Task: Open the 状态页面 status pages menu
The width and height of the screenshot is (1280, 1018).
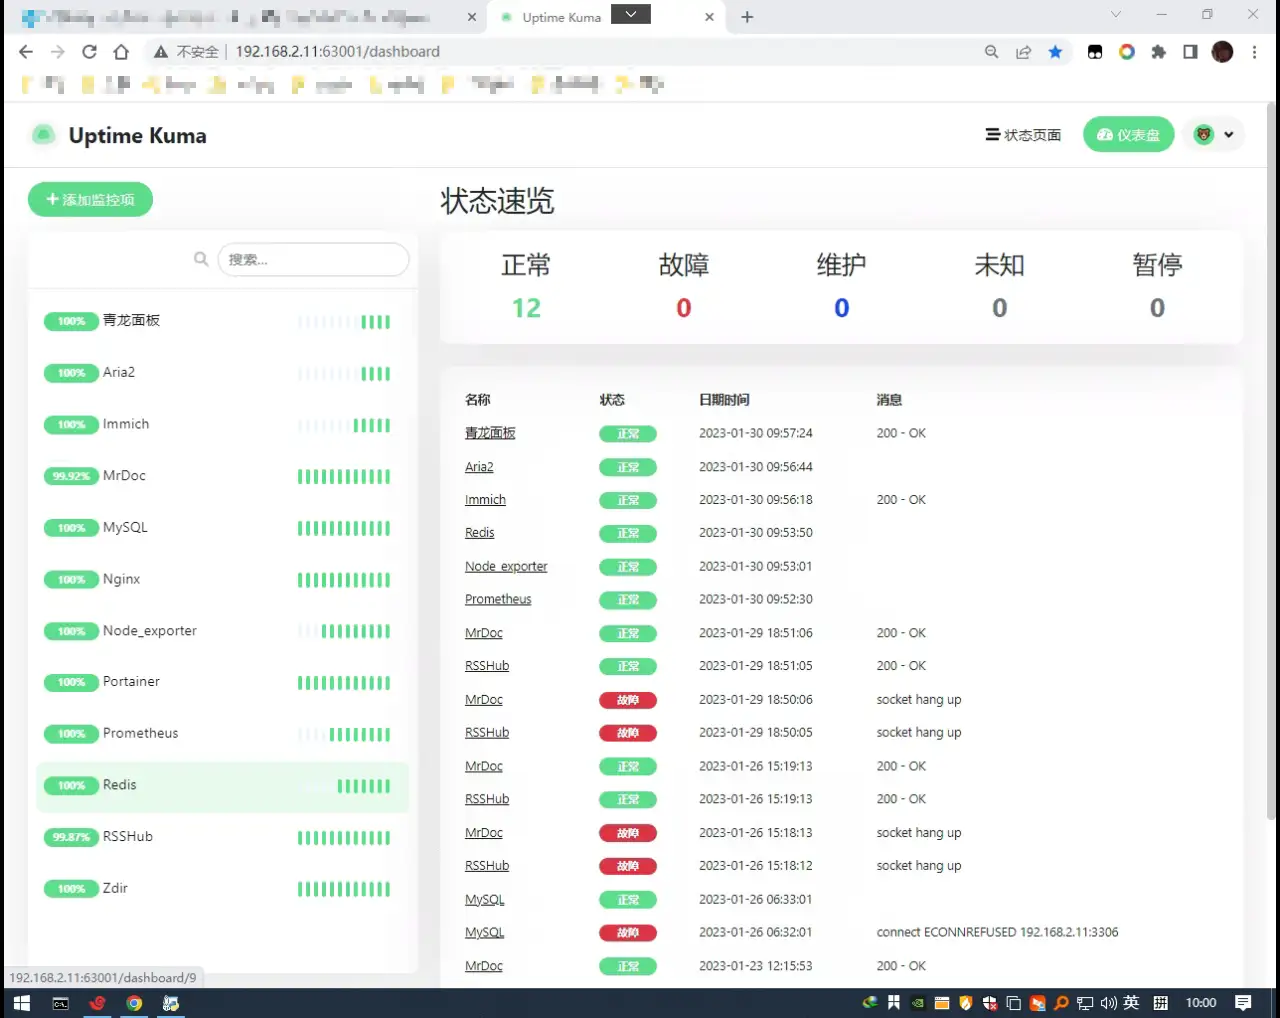Action: coord(1023,135)
